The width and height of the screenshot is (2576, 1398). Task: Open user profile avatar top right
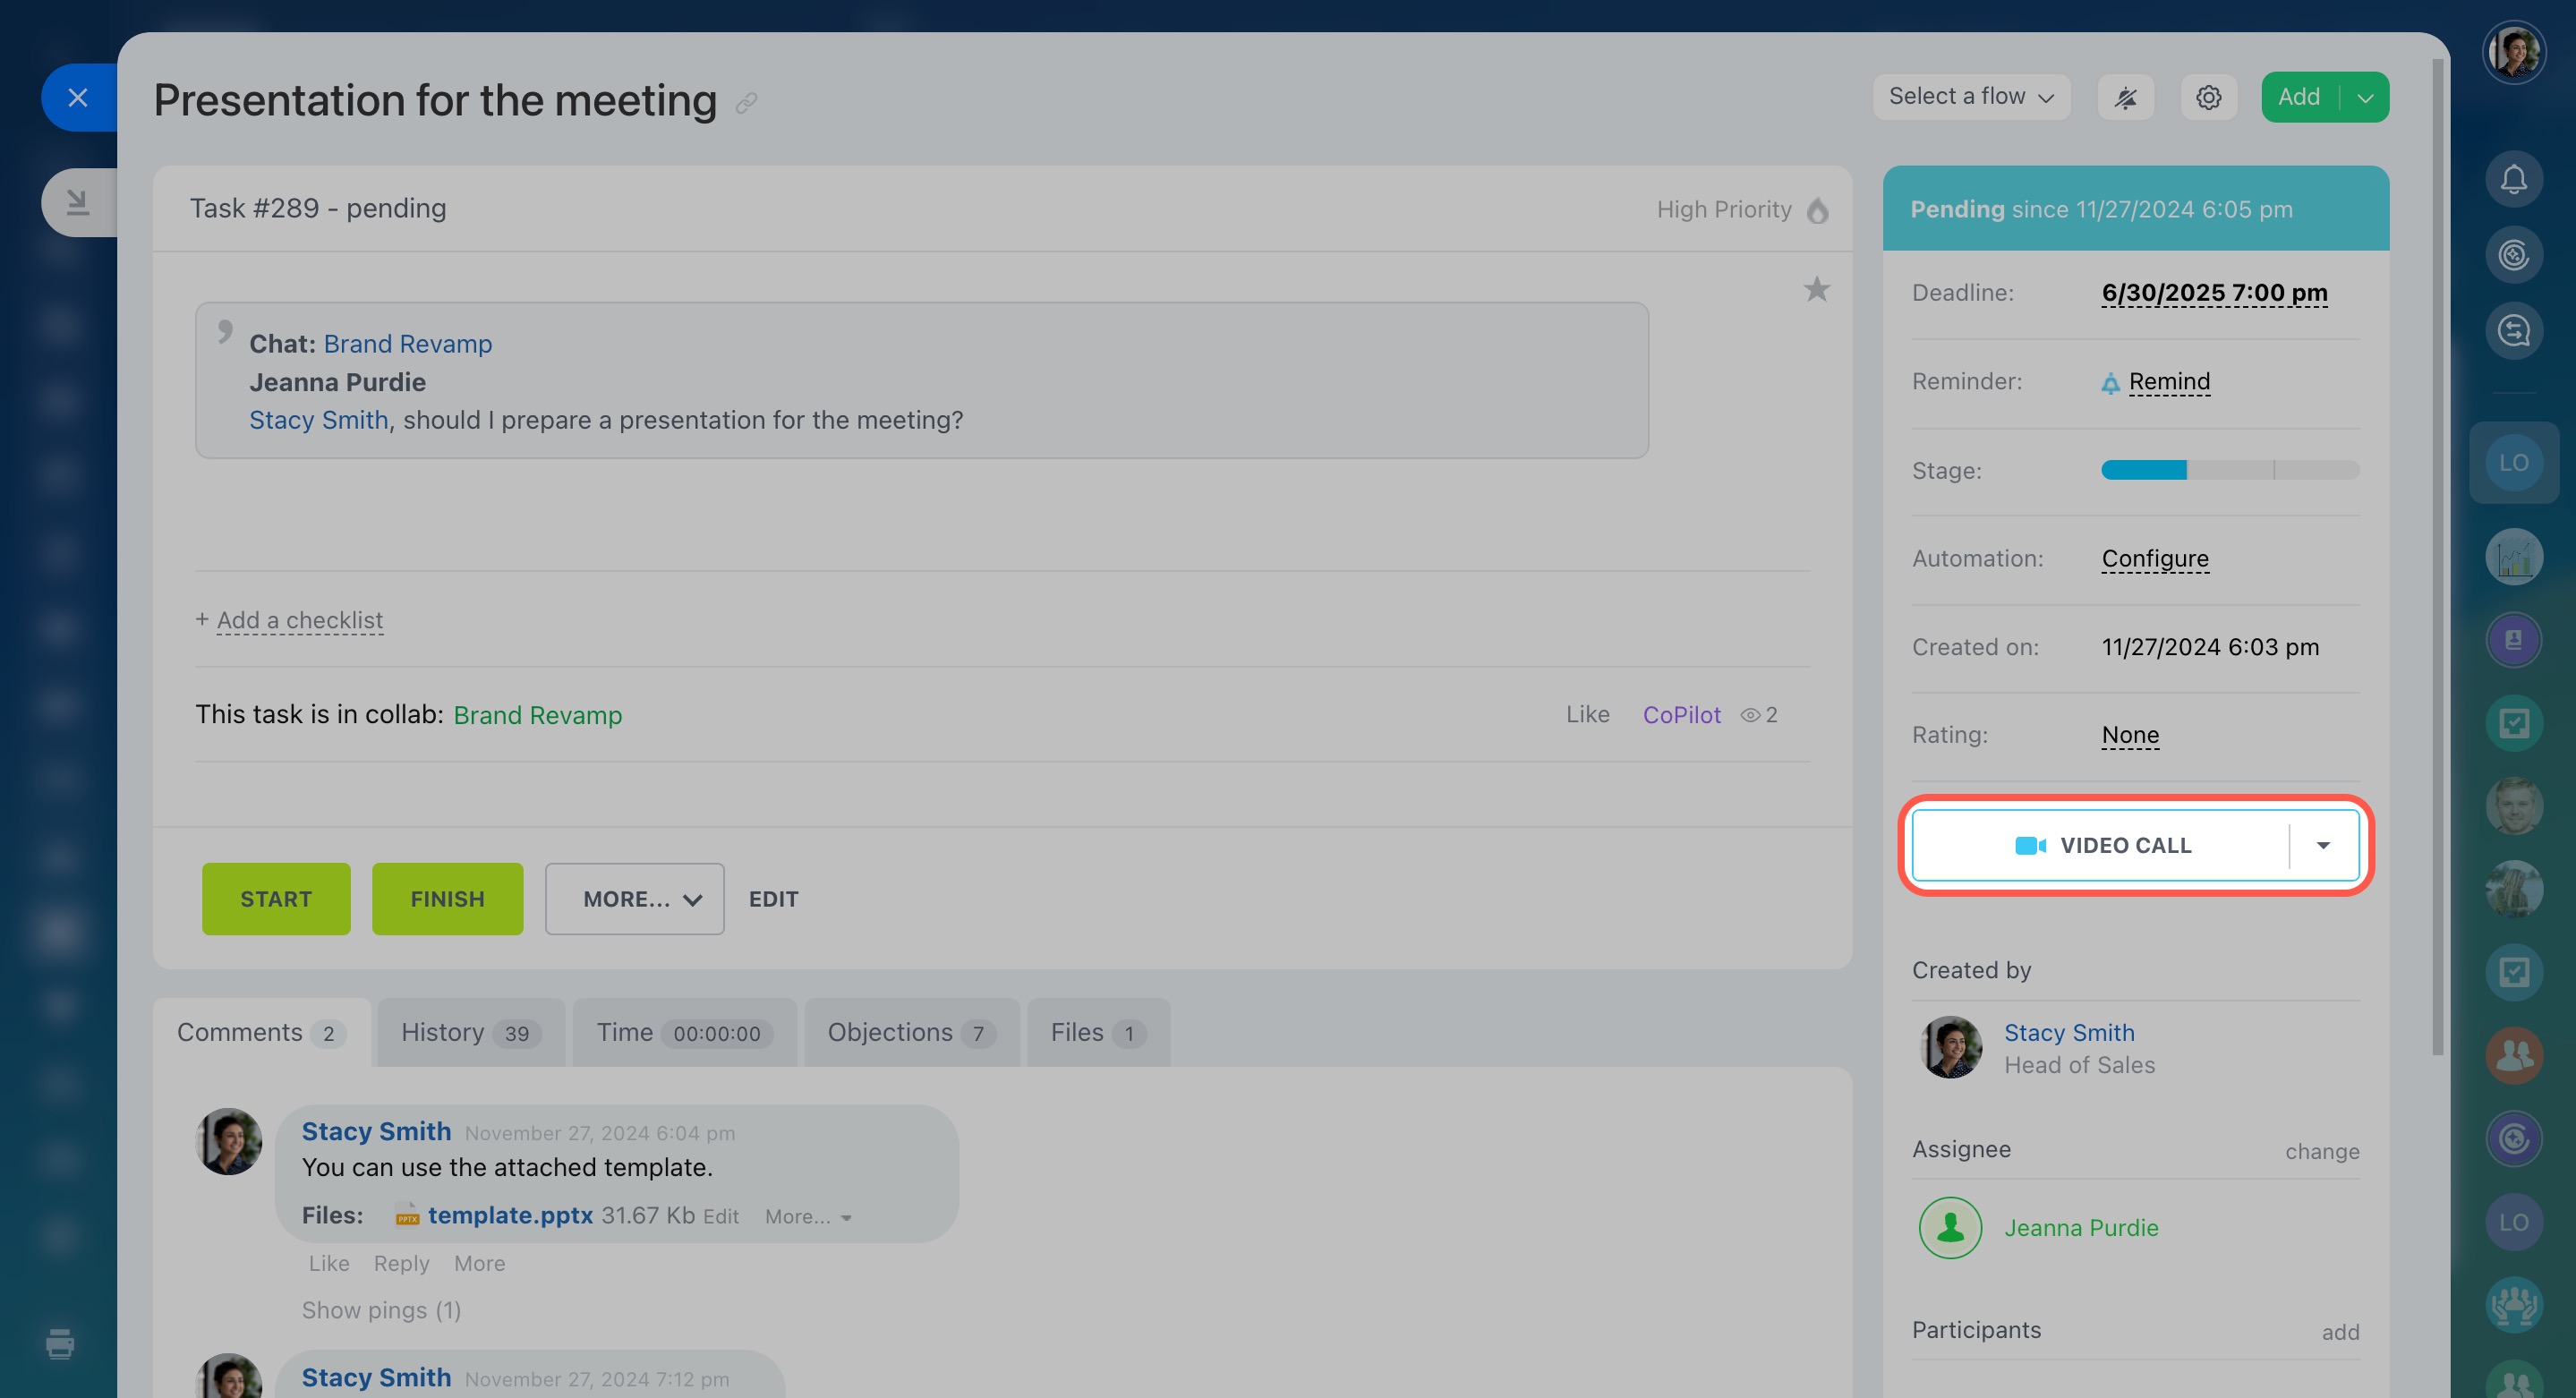click(2513, 52)
